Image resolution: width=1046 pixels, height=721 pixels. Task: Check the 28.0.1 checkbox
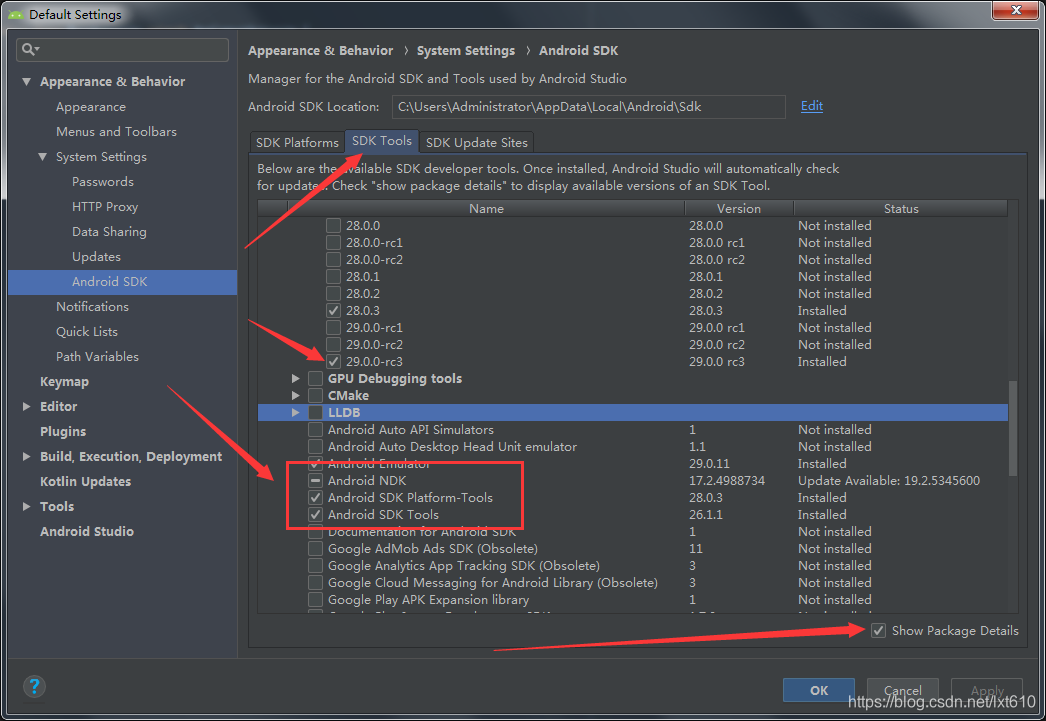(334, 277)
